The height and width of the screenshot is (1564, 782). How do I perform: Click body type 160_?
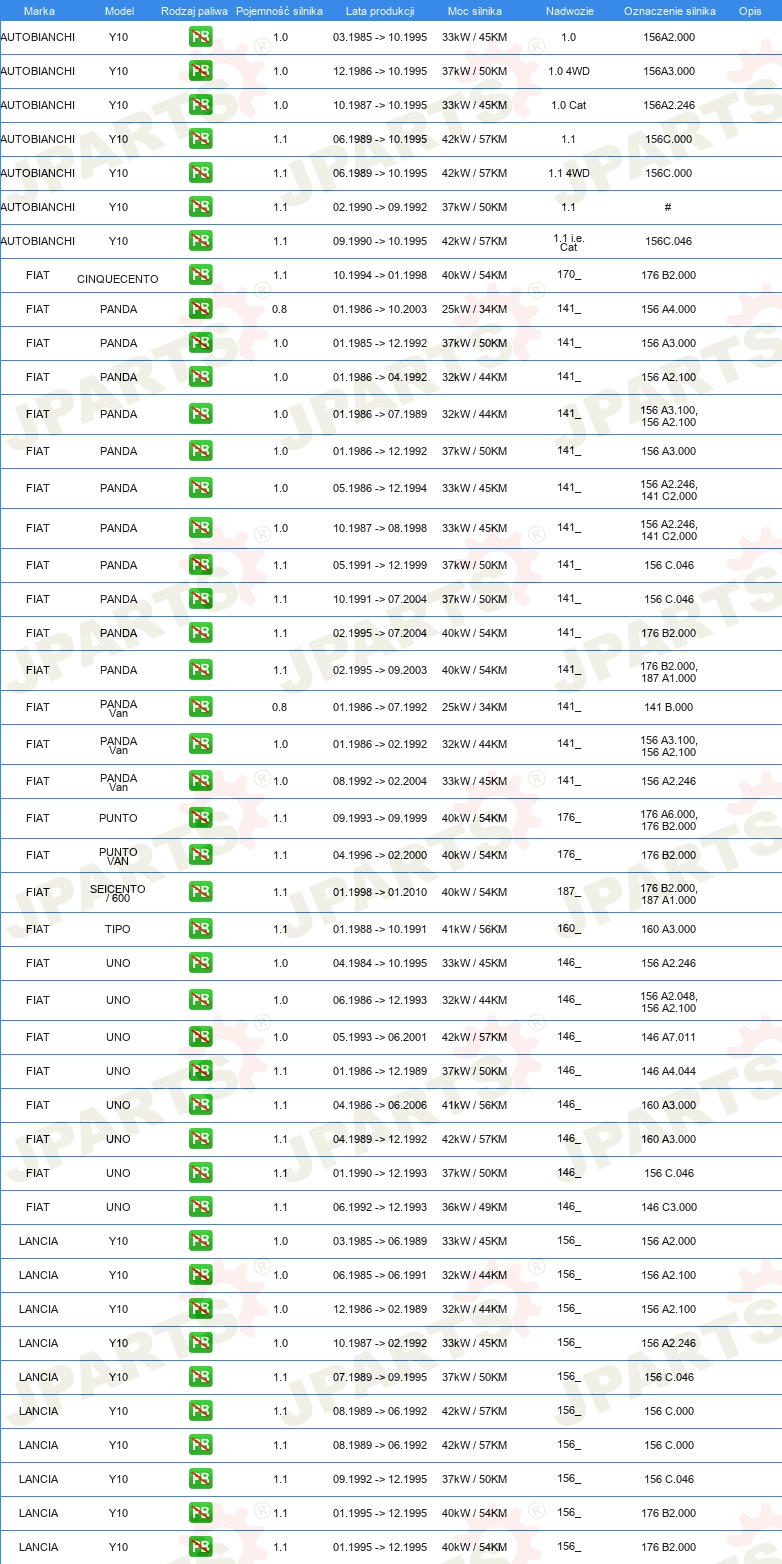tap(569, 928)
